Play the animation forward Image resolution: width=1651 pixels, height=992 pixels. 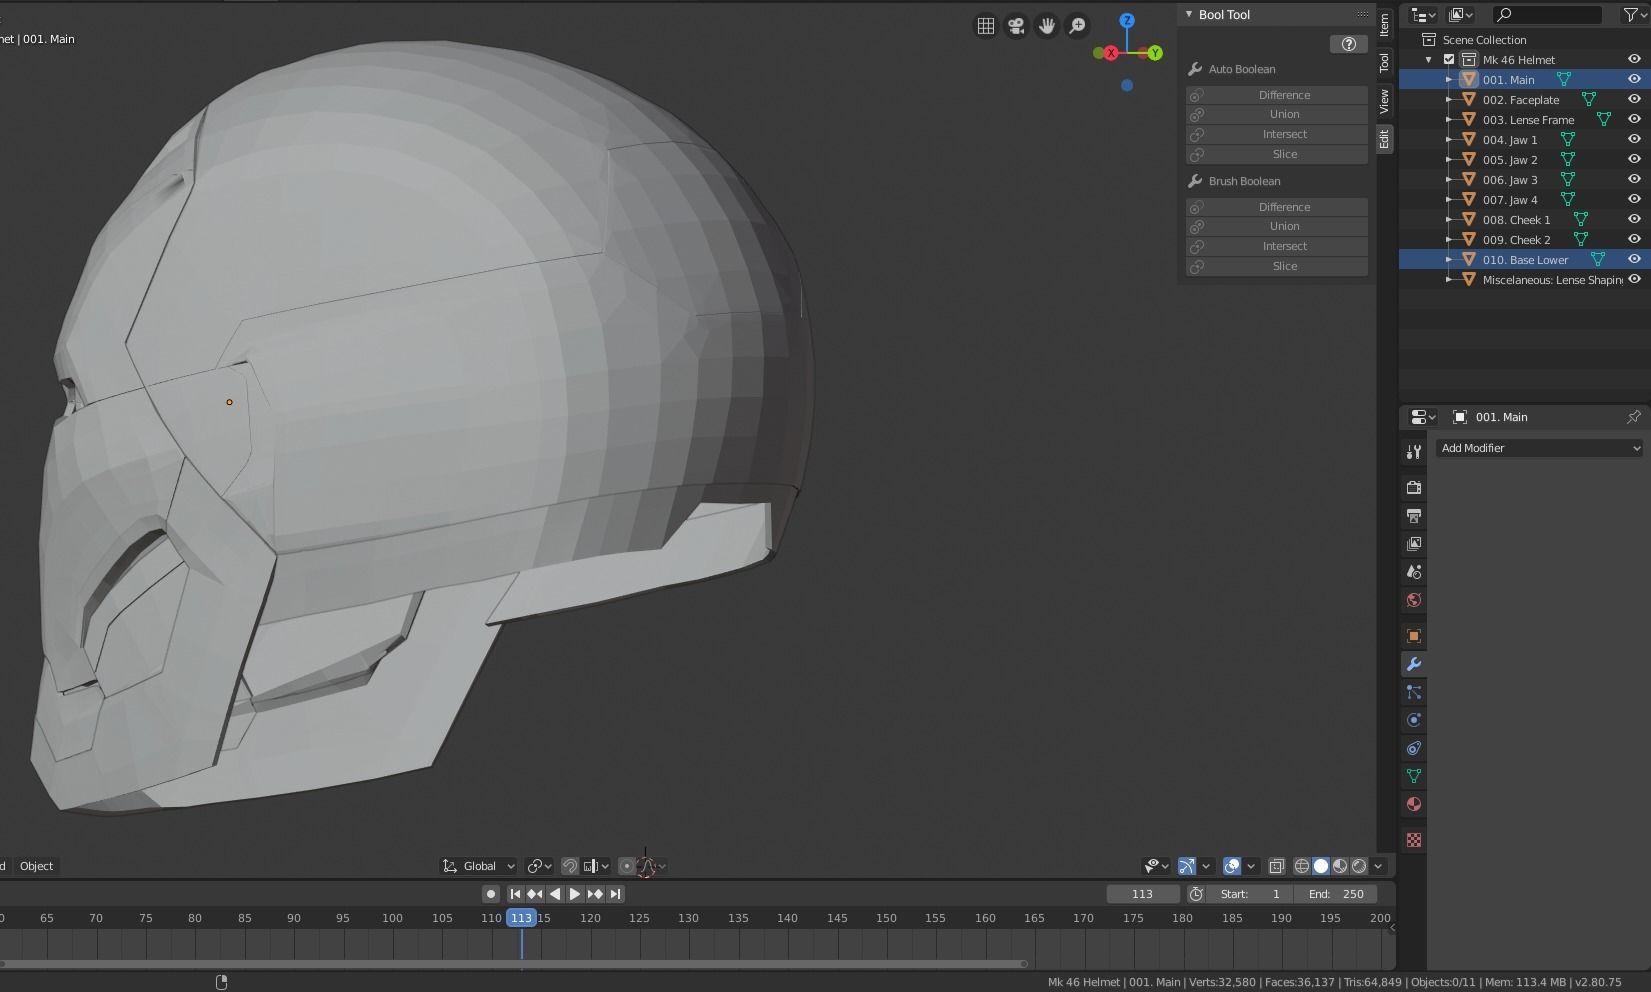coord(575,894)
